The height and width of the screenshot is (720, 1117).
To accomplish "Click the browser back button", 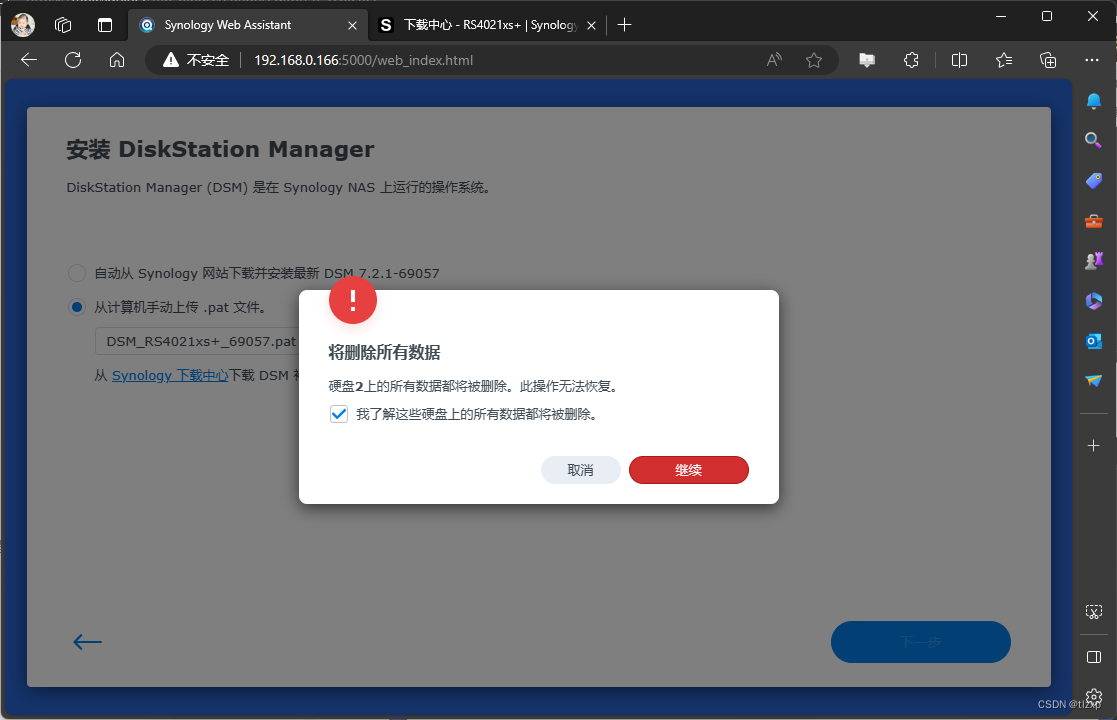I will pyautogui.click(x=29, y=60).
